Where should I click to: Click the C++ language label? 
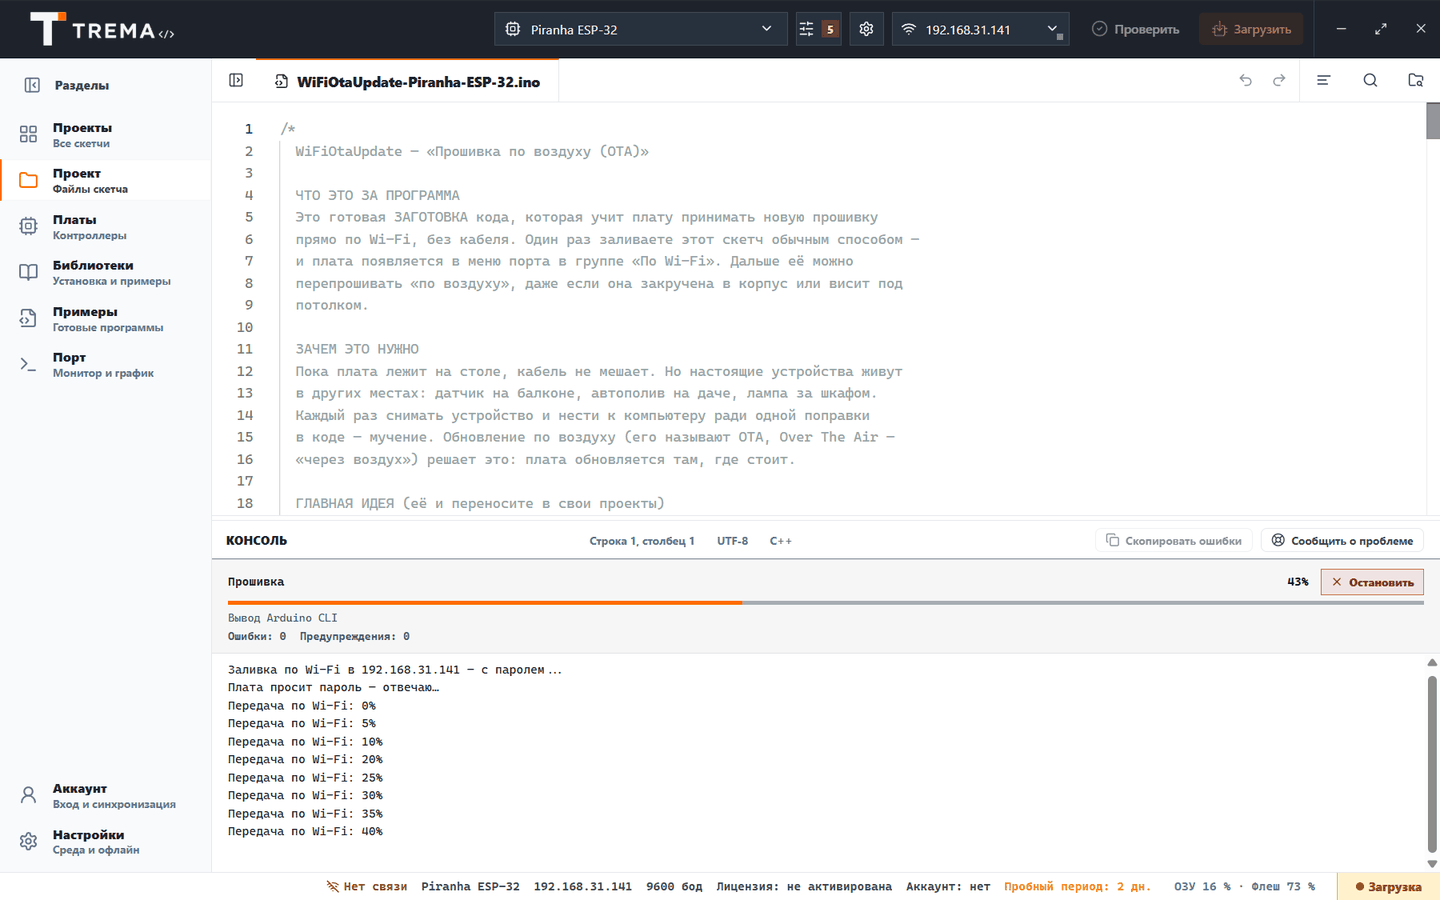point(781,541)
